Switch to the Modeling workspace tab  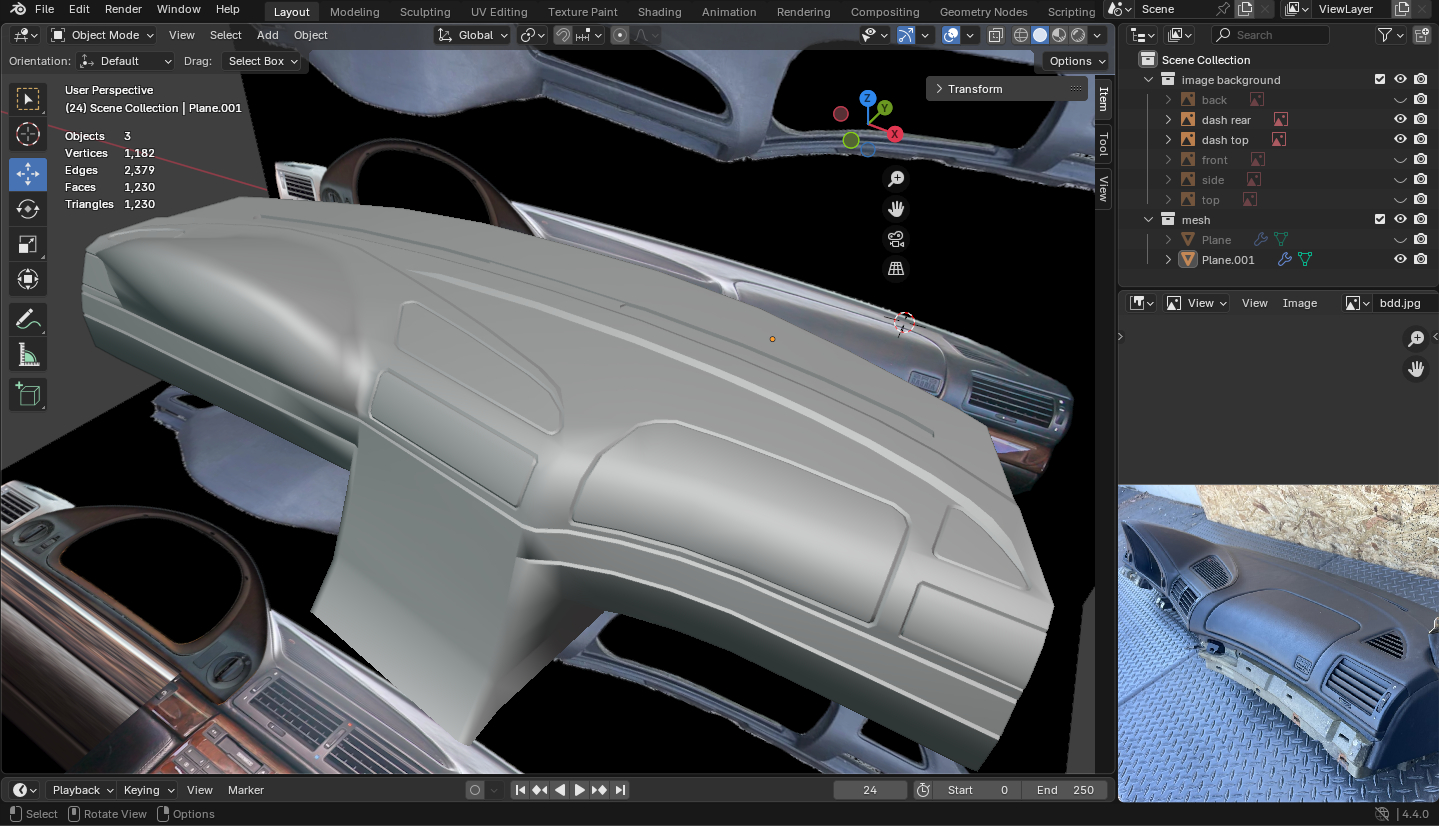[354, 12]
